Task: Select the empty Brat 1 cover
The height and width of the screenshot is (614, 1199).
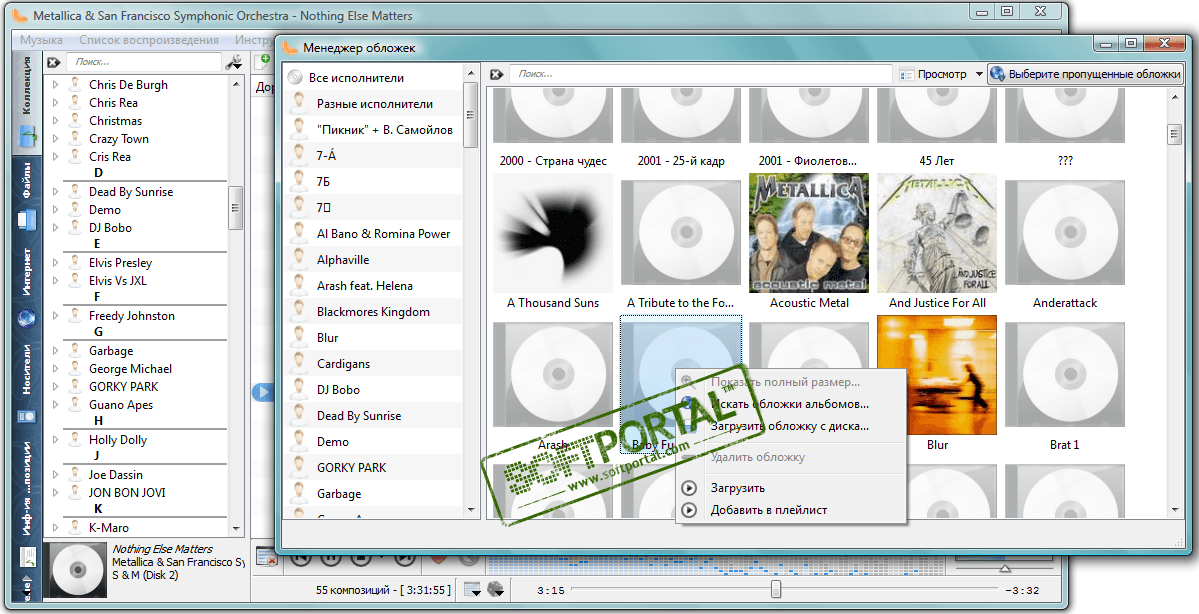Action: coord(1064,376)
